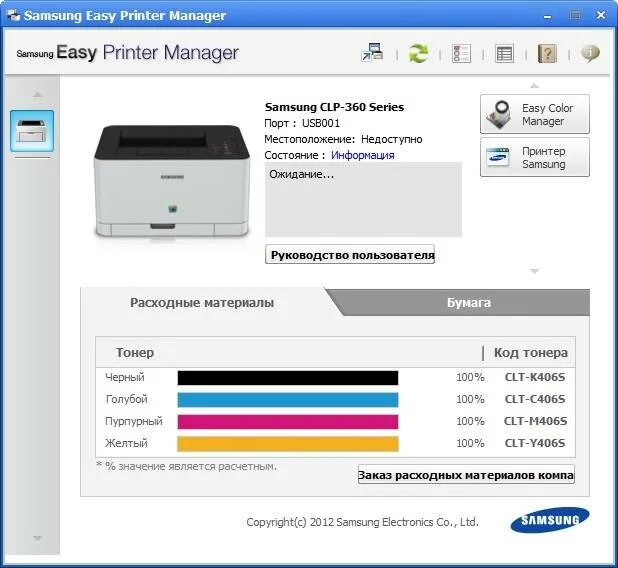Image resolution: width=618 pixels, height=568 pixels.
Task: Minimize the Easy Printer Manager window
Action: [547, 16]
